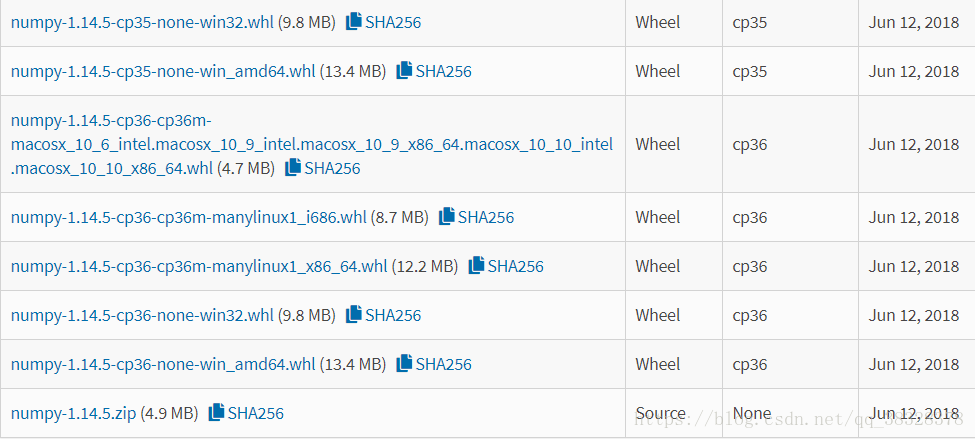Download numpy-1.14.5-cp36-none-win32.whl
Screen dimensions: 975x439
[x=141, y=315]
